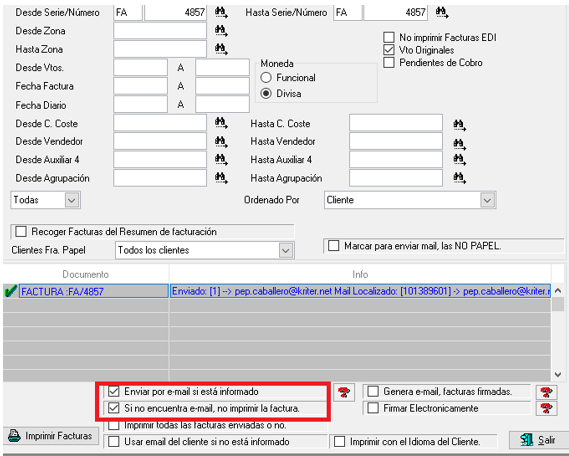This screenshot has width=569, height=456.
Task: Select the Funcional currency radio button
Action: [266, 78]
